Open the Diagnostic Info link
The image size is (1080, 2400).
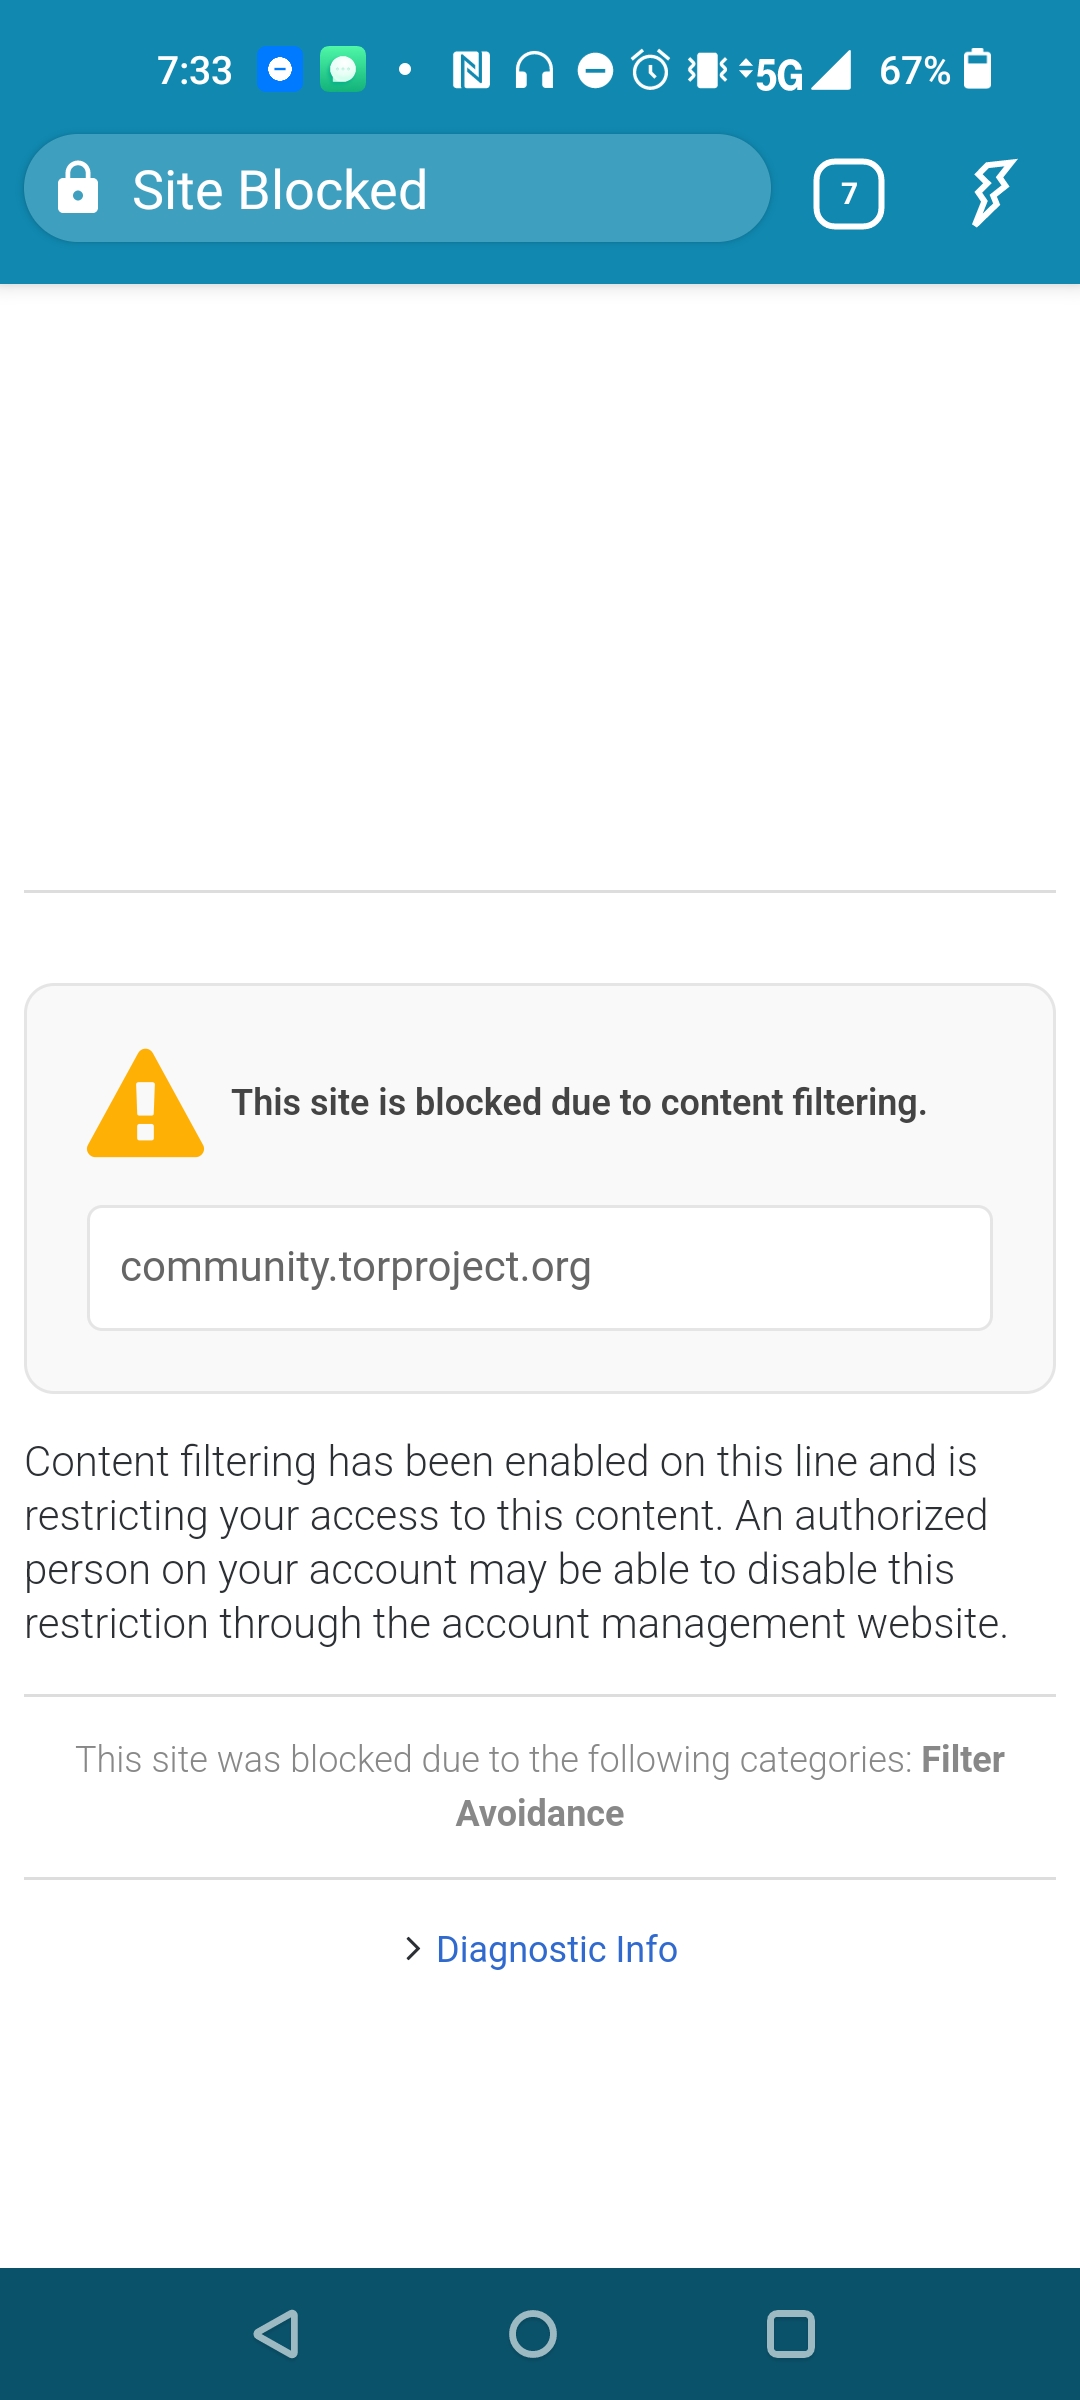click(x=557, y=1949)
